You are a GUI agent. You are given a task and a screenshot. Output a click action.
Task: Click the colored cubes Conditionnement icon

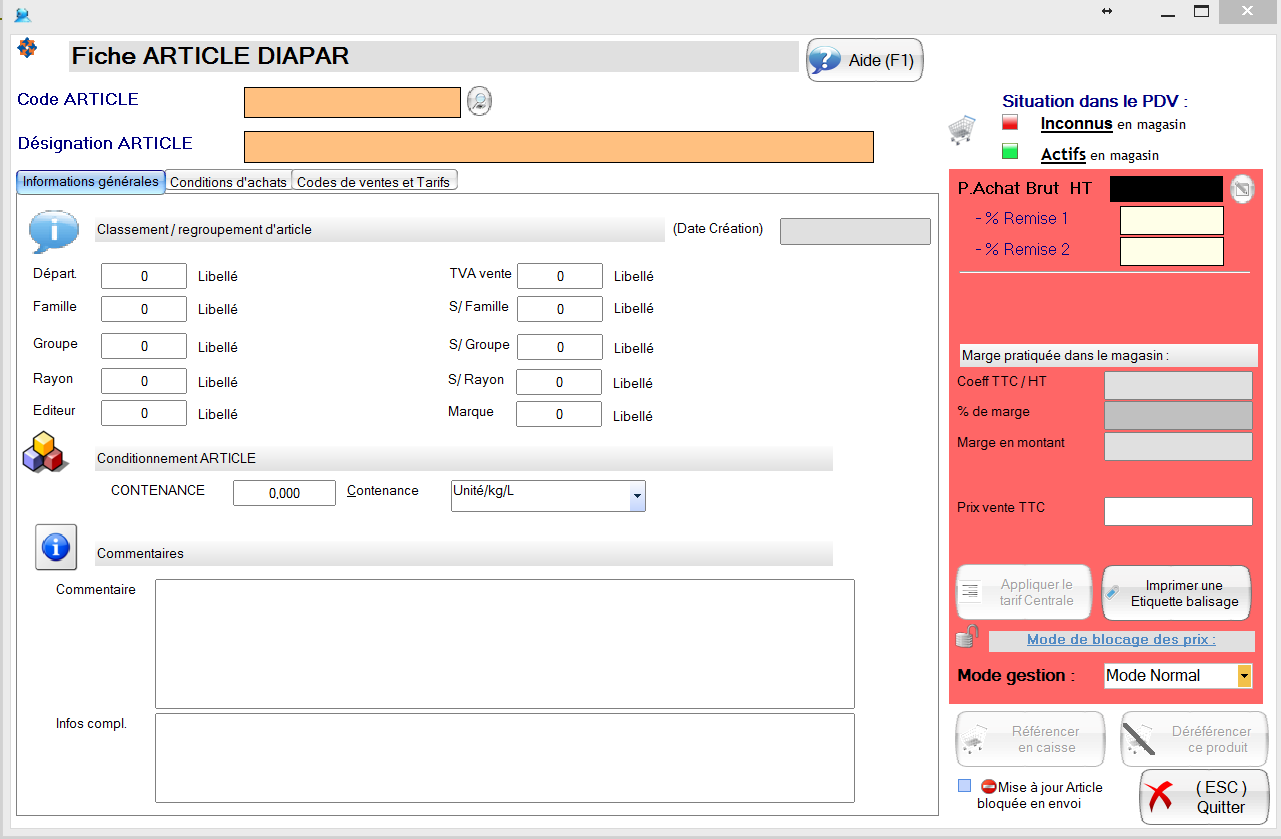[x=43, y=452]
